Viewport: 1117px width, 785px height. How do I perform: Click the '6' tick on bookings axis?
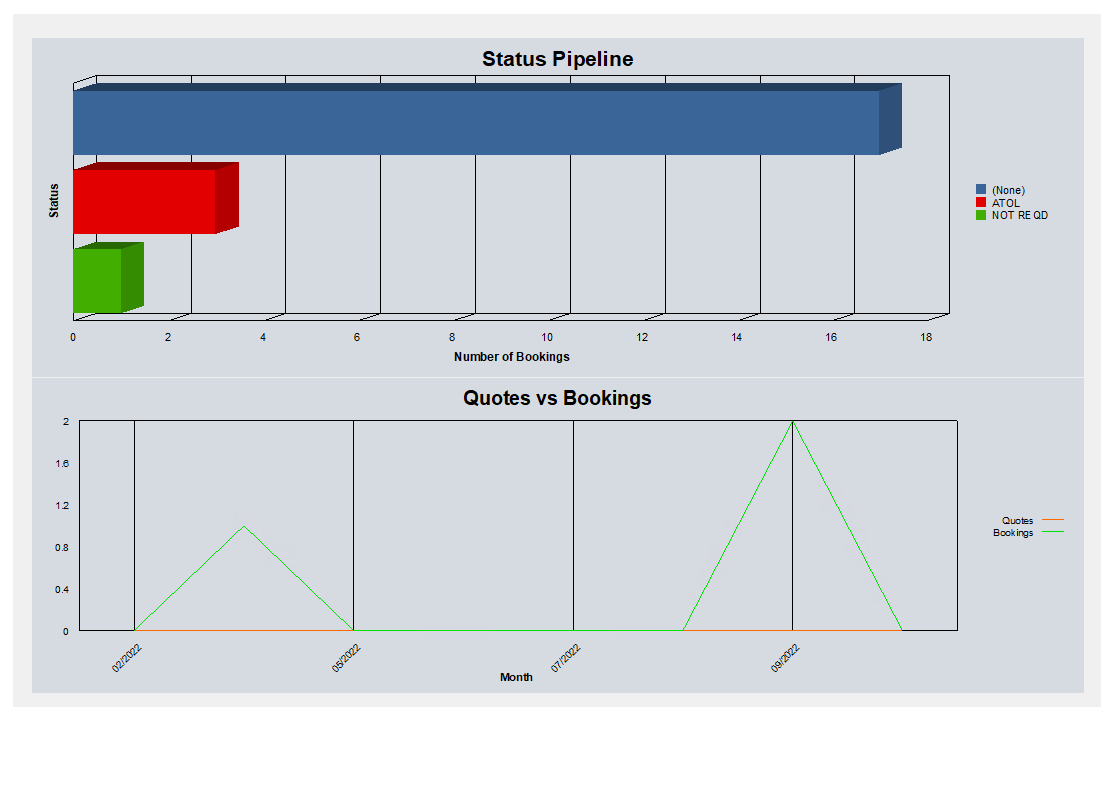pyautogui.click(x=357, y=338)
